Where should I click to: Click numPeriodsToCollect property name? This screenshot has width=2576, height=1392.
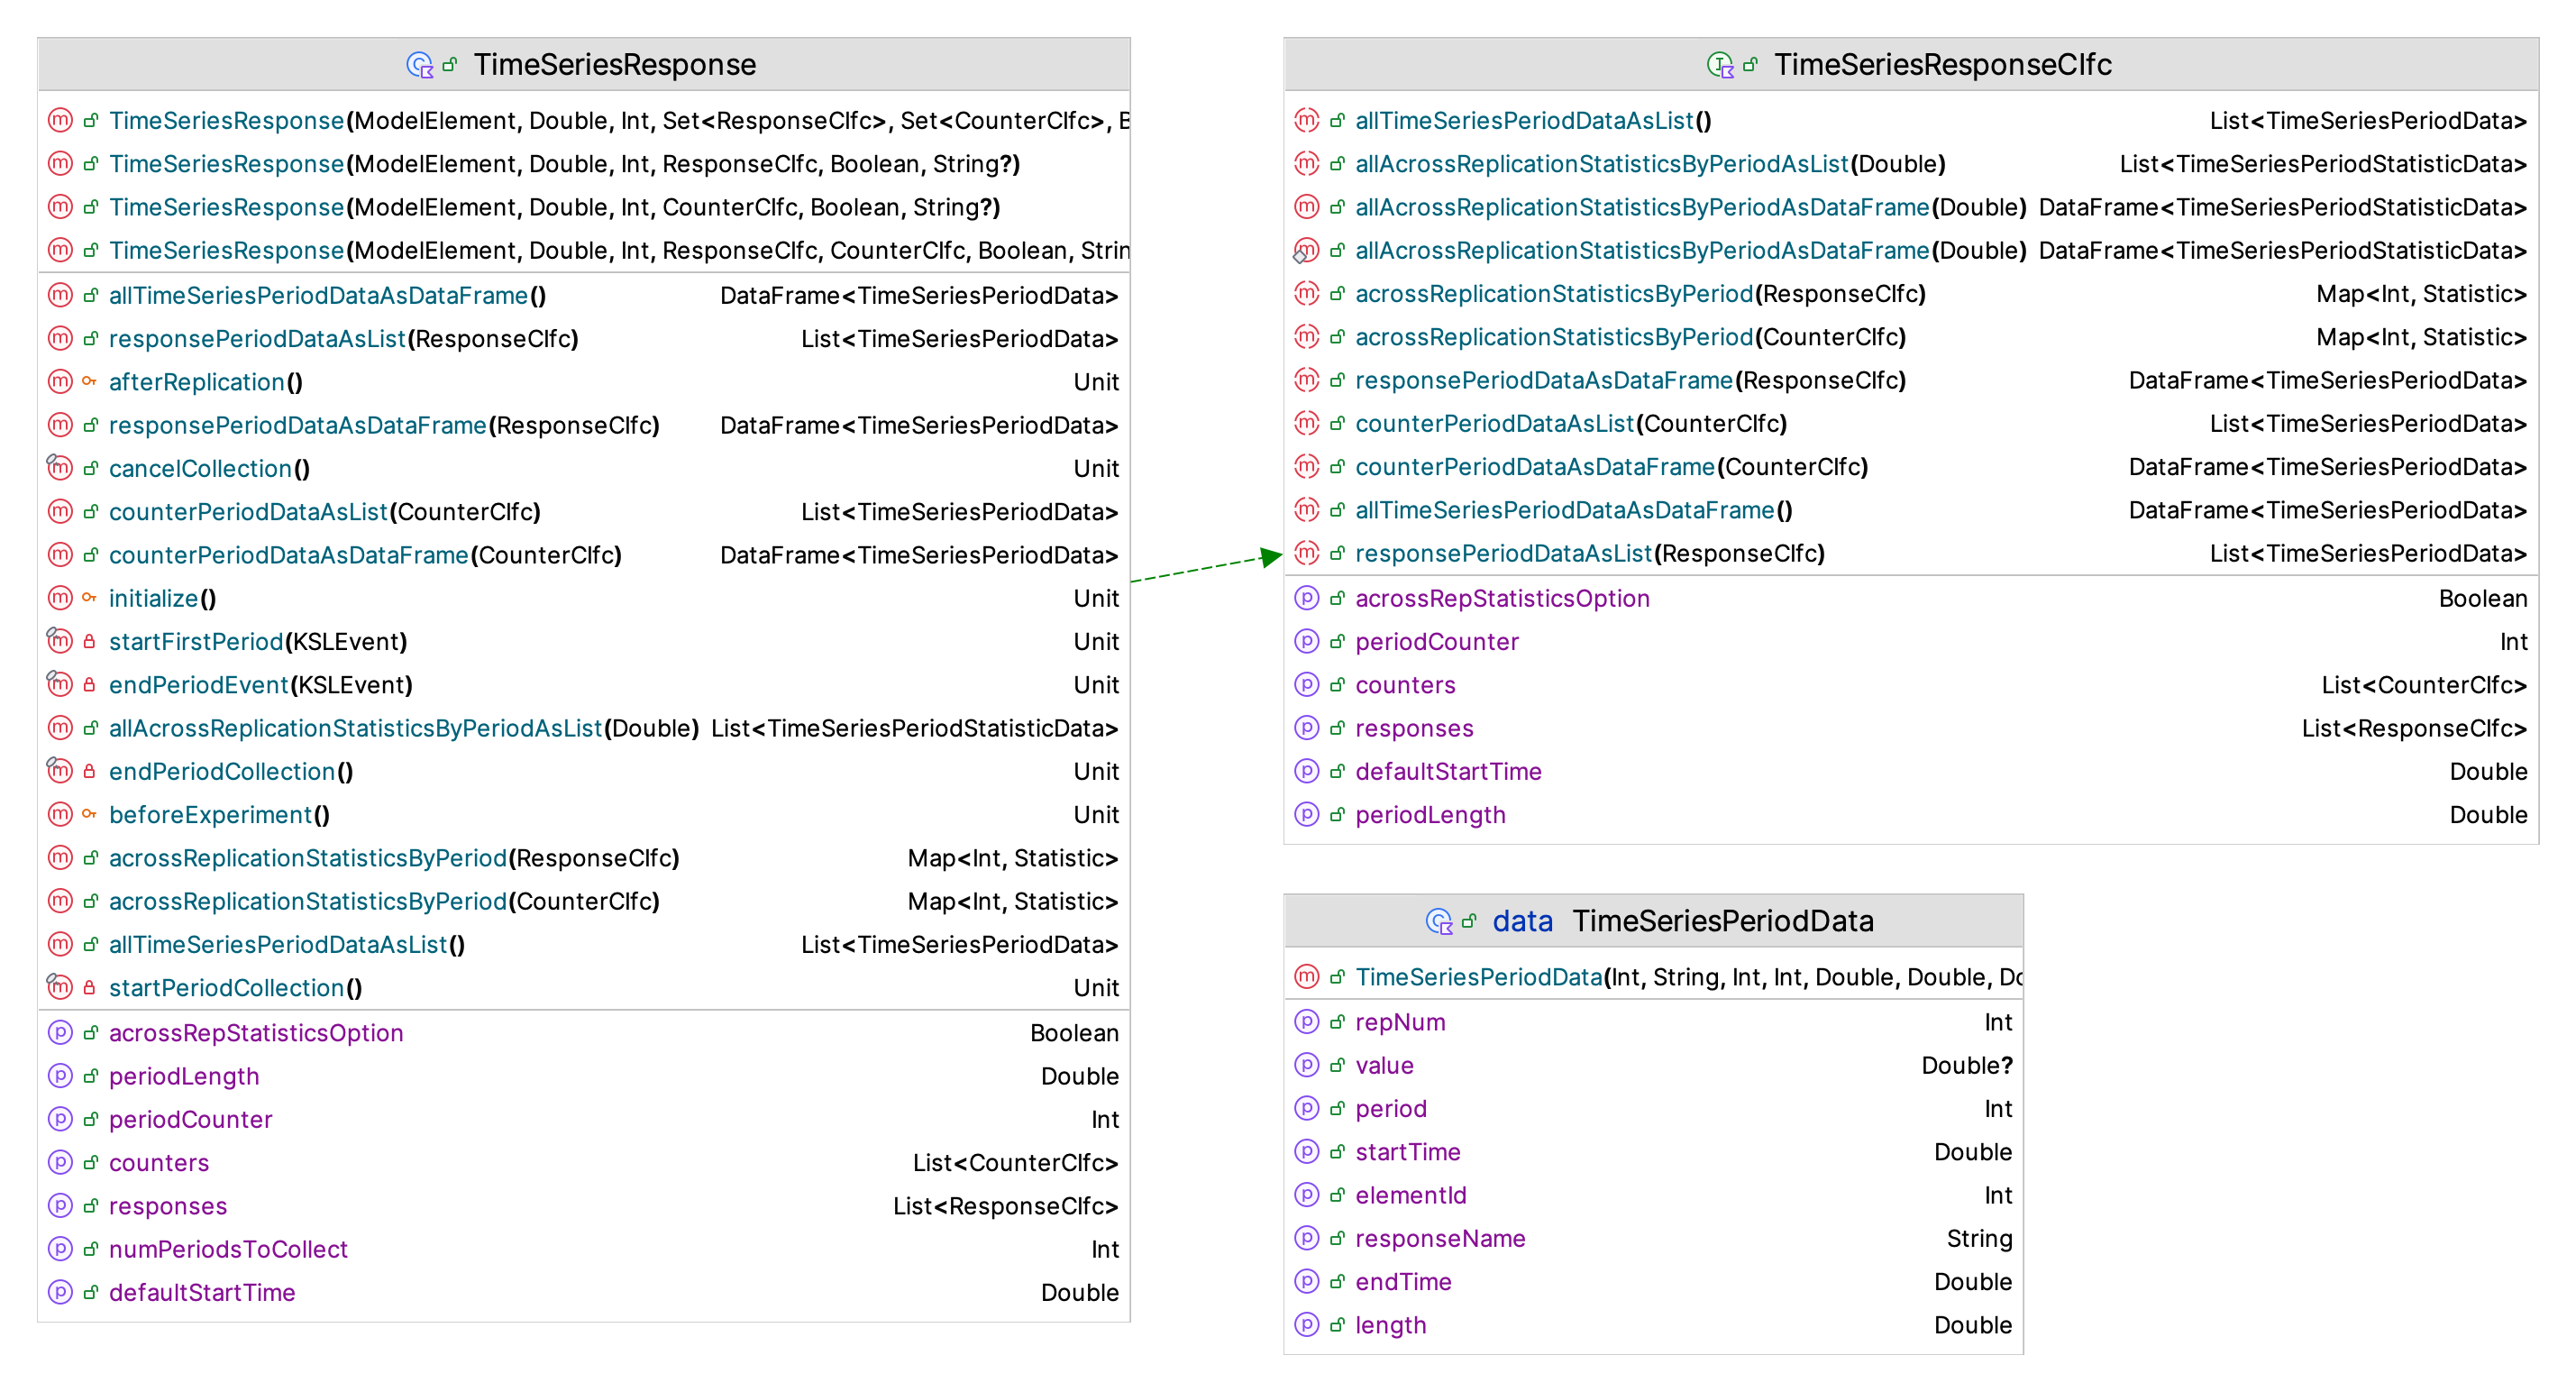[x=228, y=1249]
